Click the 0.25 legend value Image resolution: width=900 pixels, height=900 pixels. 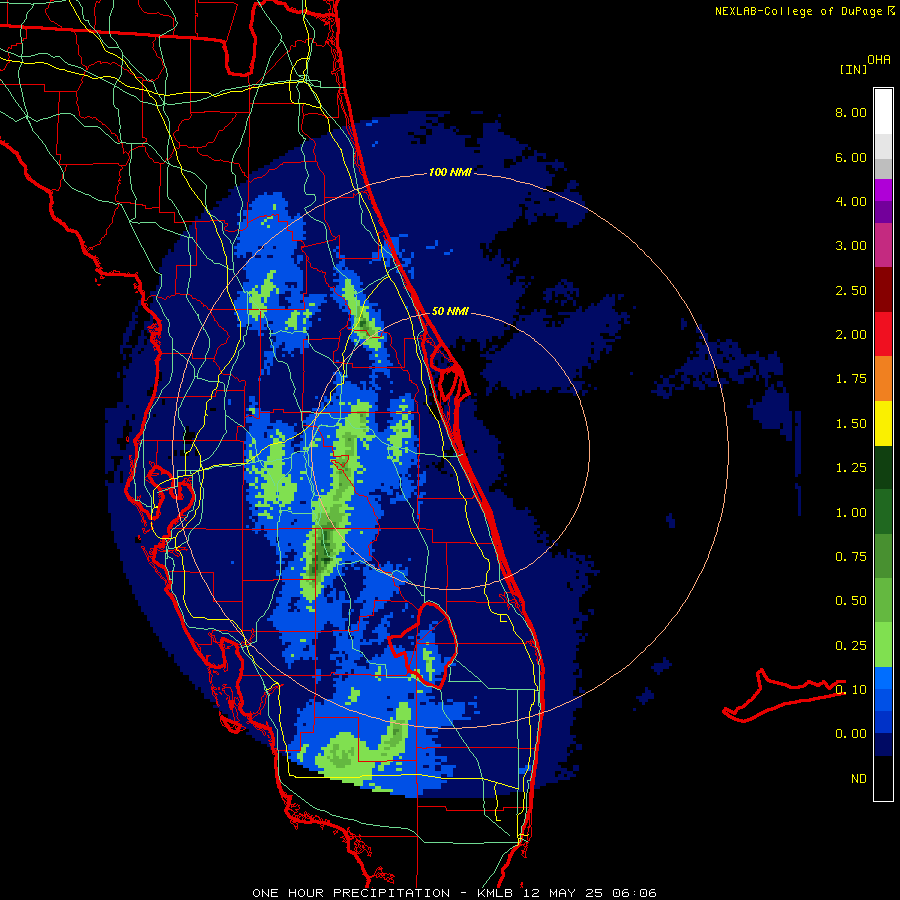(x=851, y=646)
